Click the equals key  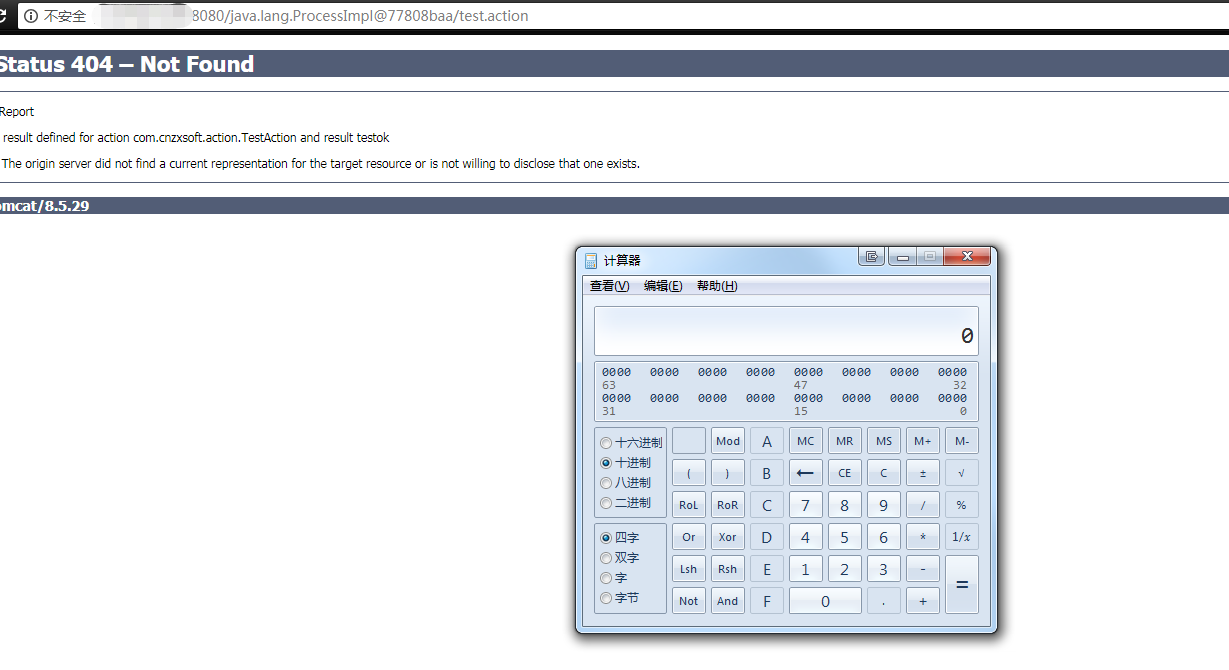coord(962,585)
